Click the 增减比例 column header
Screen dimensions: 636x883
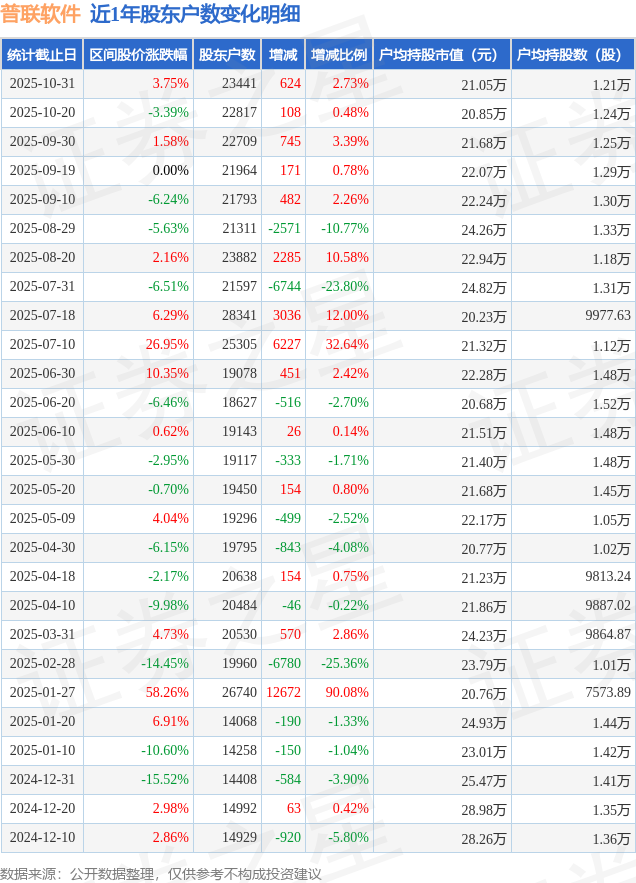coord(338,55)
